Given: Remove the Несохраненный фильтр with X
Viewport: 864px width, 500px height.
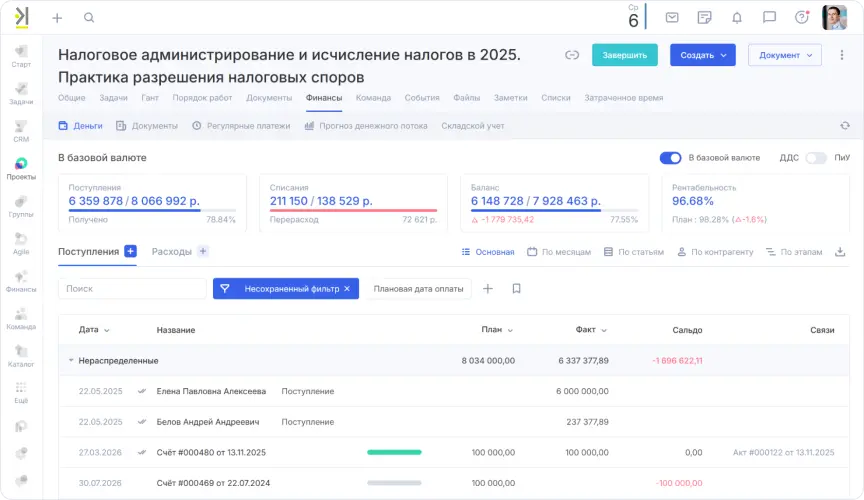Looking at the screenshot, I should coord(347,289).
